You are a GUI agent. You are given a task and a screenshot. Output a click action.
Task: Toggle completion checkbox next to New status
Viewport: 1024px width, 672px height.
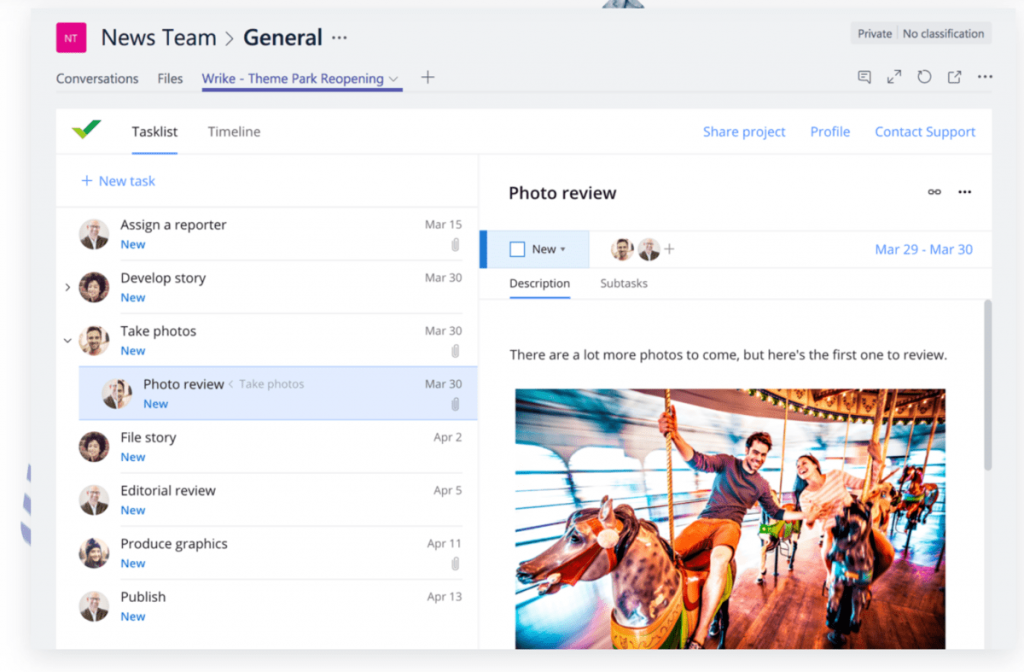point(516,248)
